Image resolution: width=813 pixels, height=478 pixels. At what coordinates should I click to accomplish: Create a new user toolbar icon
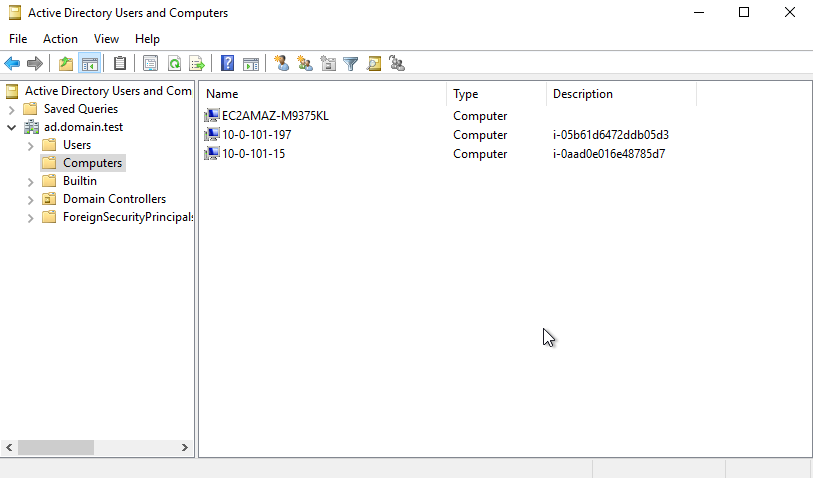[282, 63]
